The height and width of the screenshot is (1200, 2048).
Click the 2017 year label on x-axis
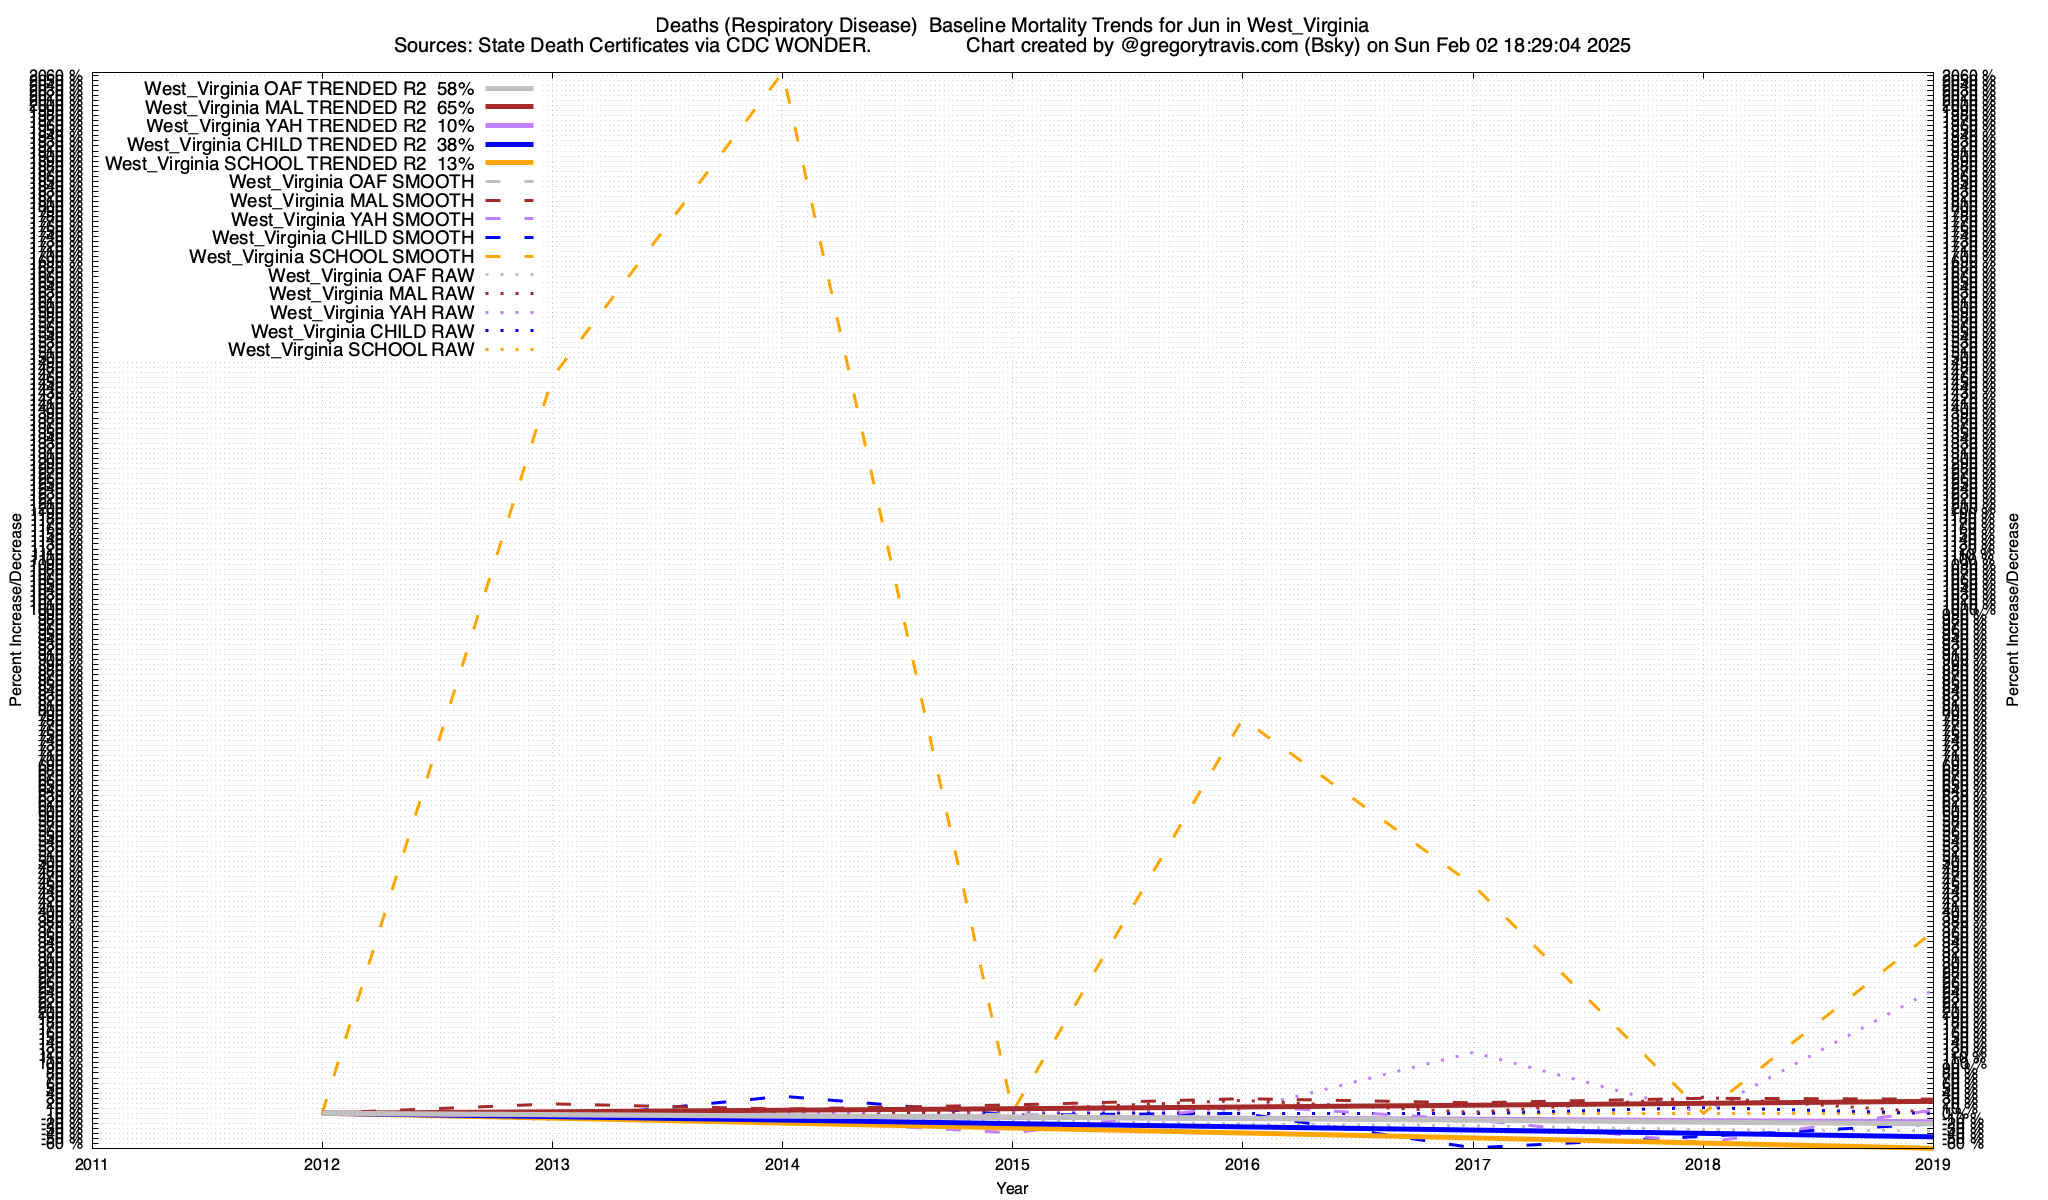point(1472,1164)
